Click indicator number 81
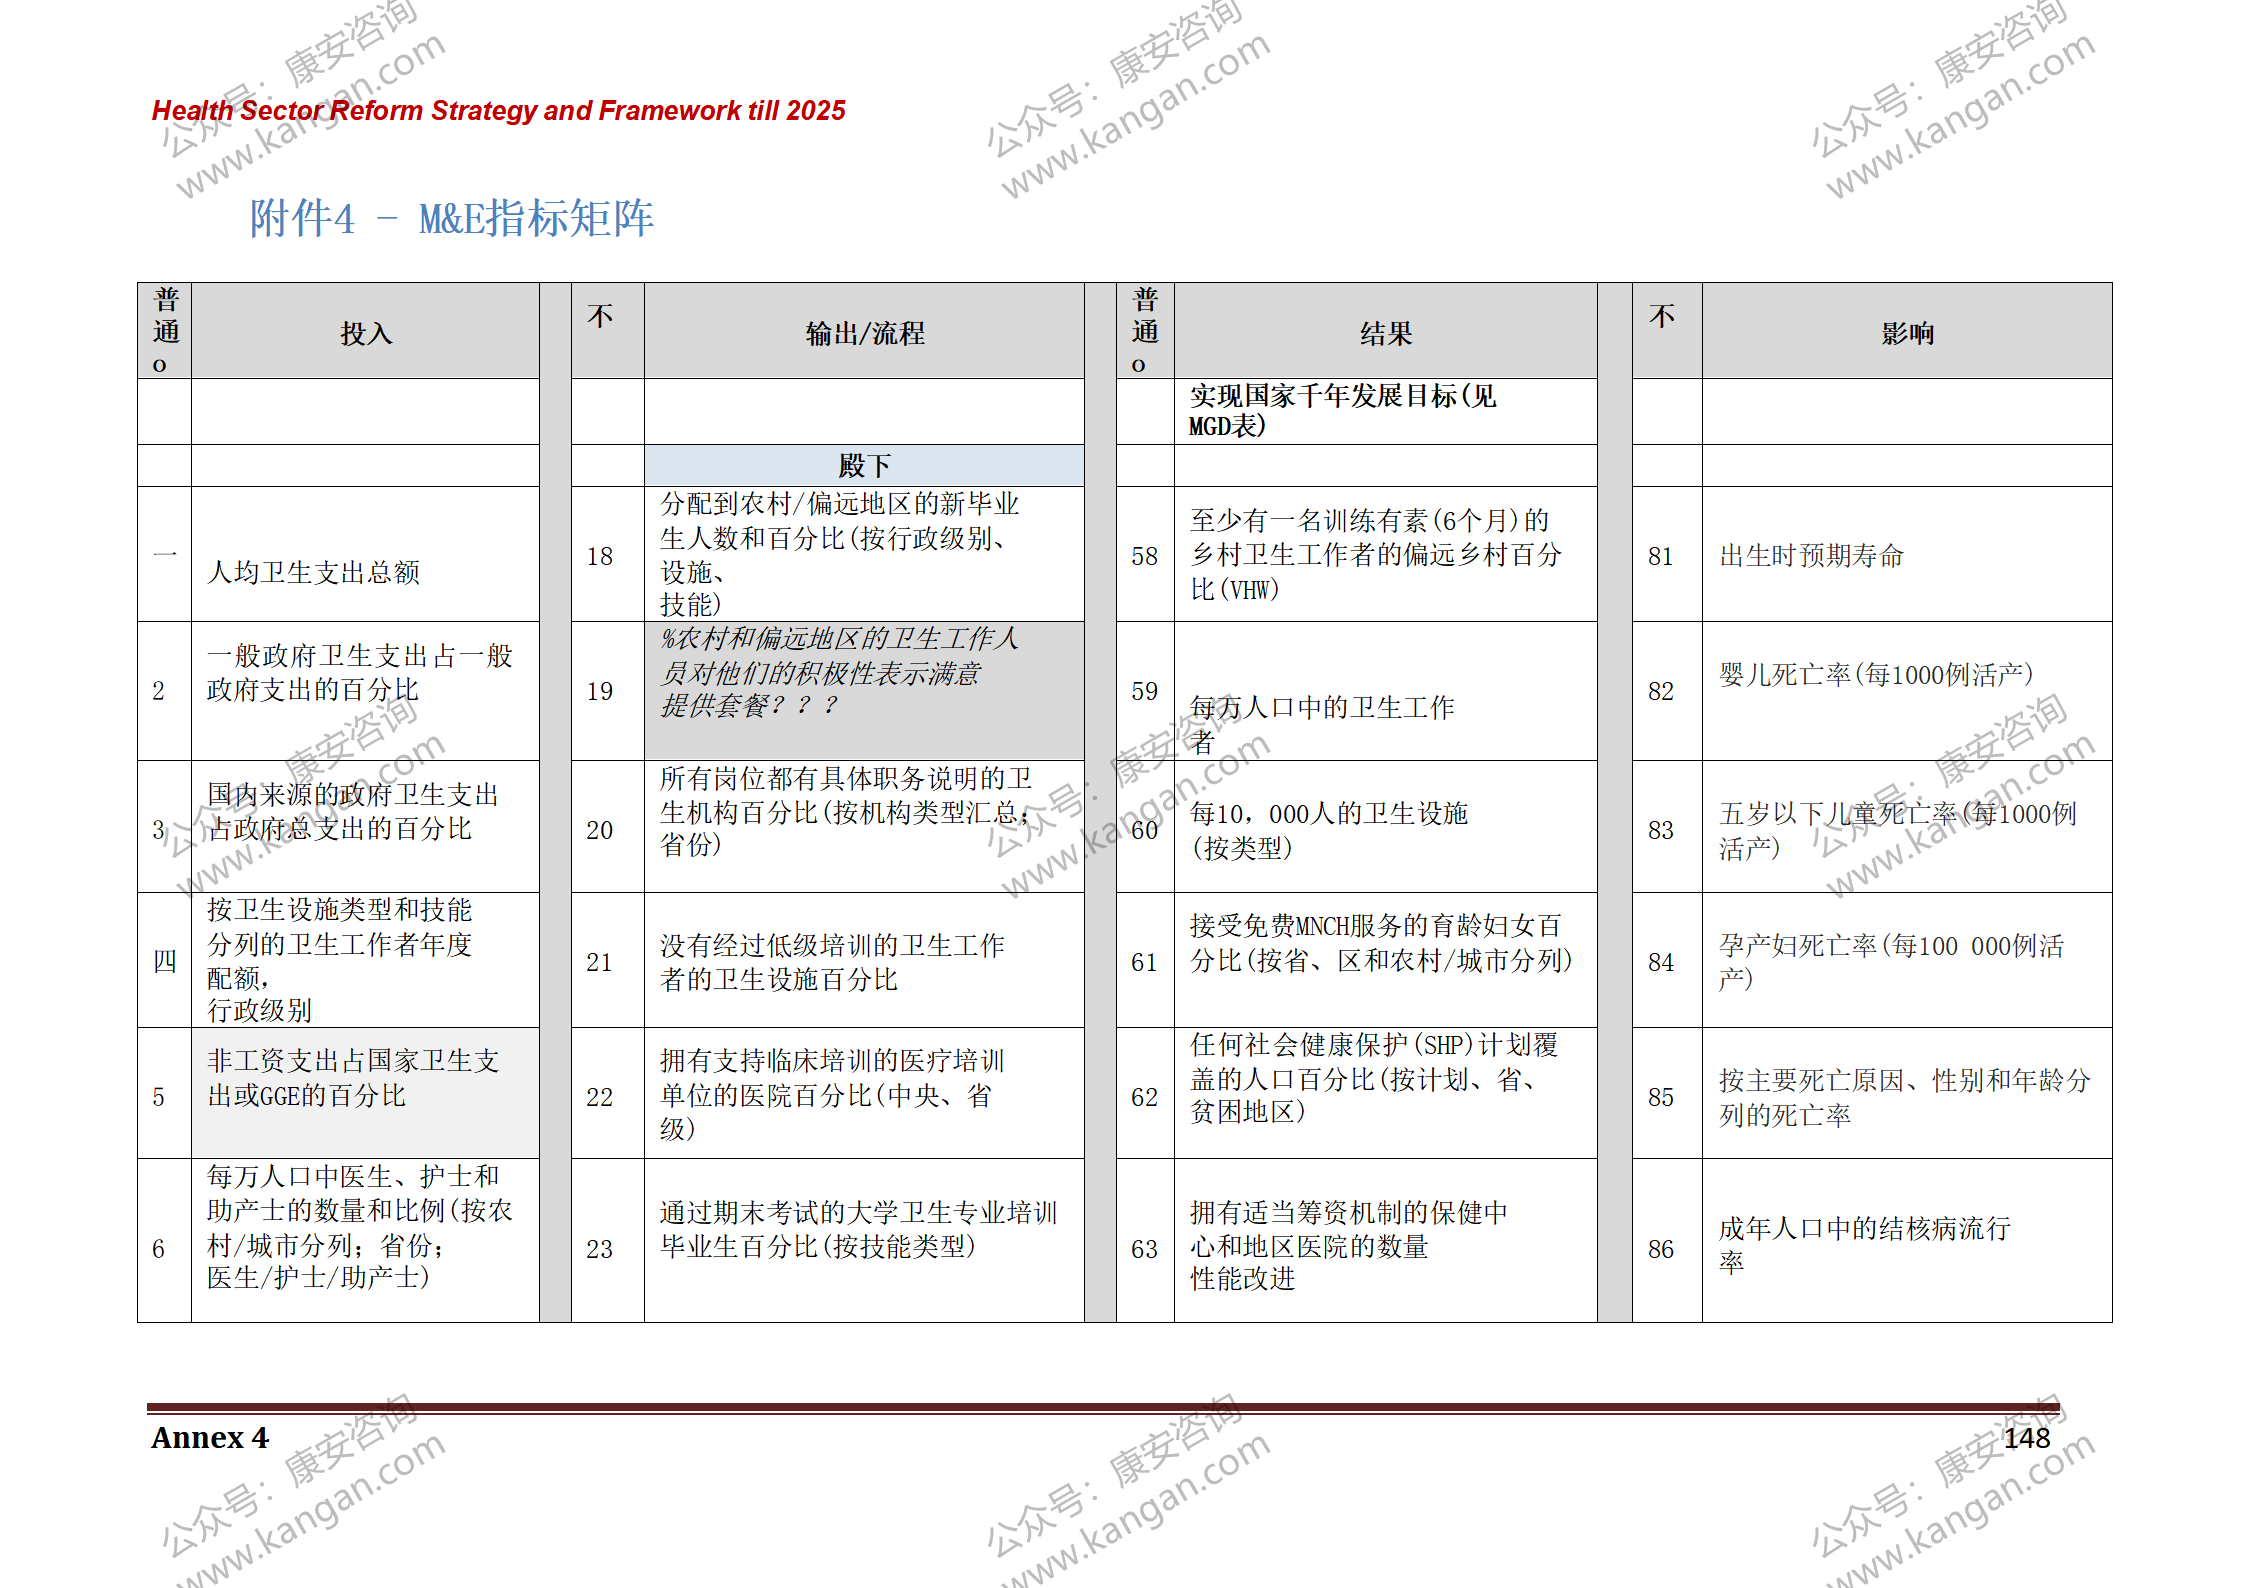The image size is (2246, 1588). pyautogui.click(x=1661, y=556)
